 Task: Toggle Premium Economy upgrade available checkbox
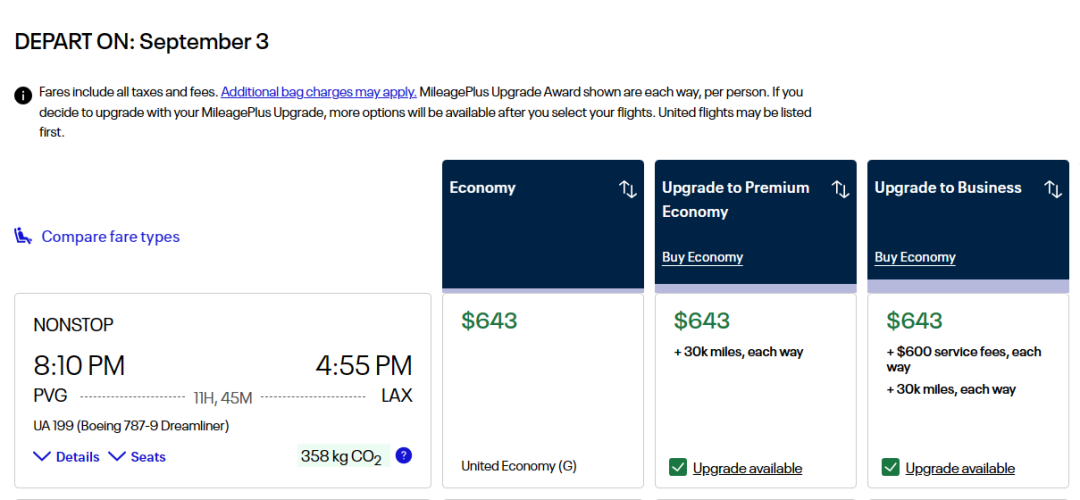[678, 467]
